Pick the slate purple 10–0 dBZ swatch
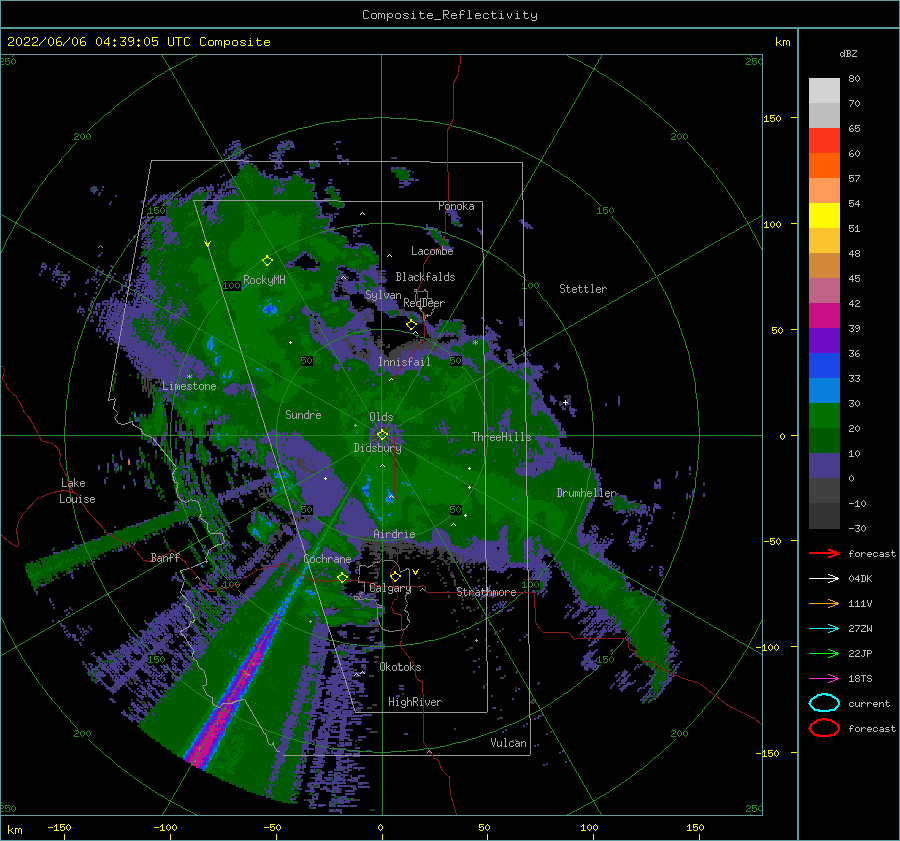The width and height of the screenshot is (900, 841). [824, 466]
